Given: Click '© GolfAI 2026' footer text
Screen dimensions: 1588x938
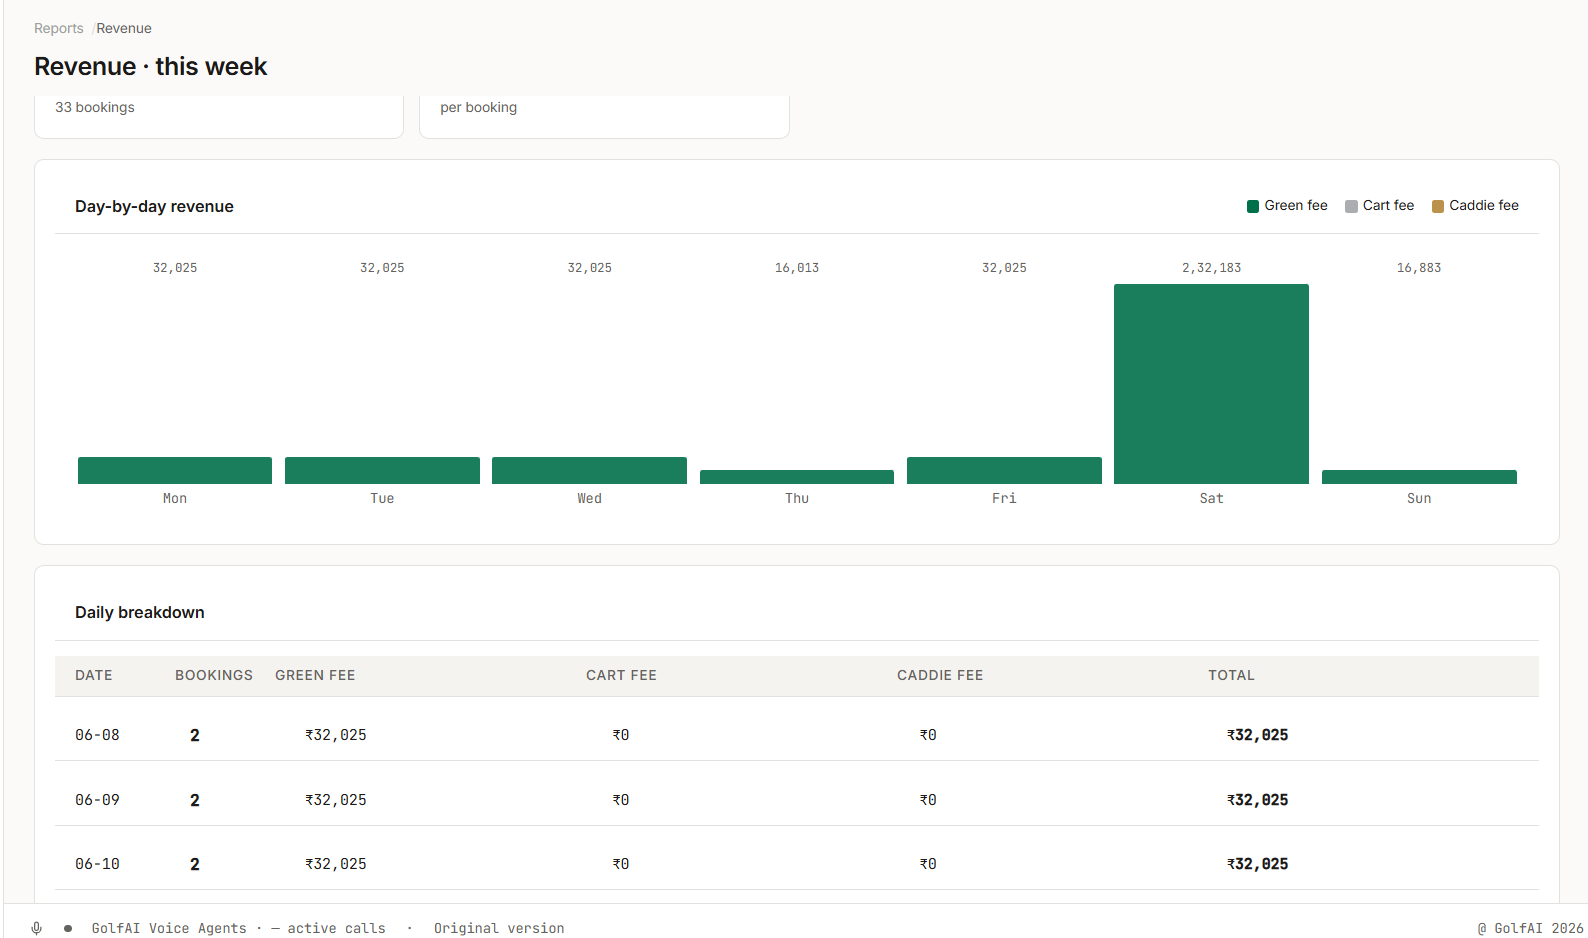Looking at the screenshot, I should coord(1530,928).
